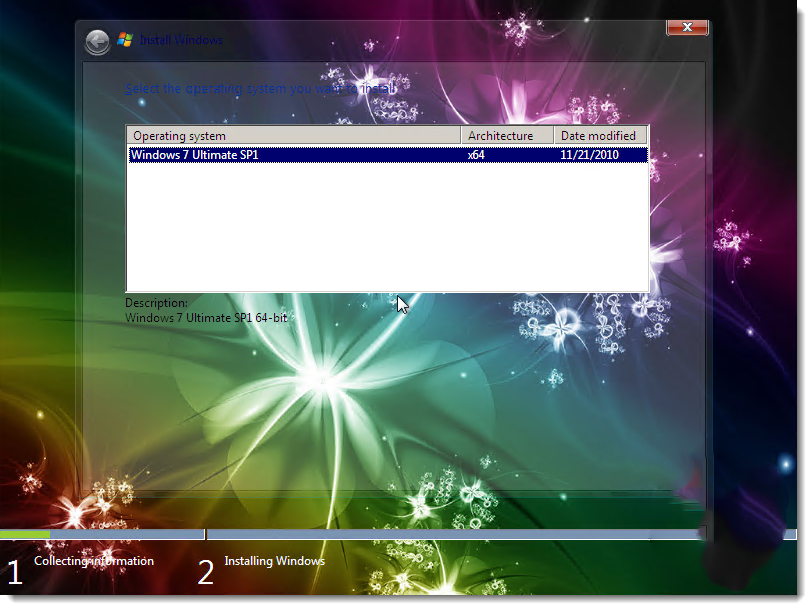The image size is (812, 610).
Task: Click the 'Windows 7 Ultimate SP1 64-bit' description
Action: (x=206, y=318)
